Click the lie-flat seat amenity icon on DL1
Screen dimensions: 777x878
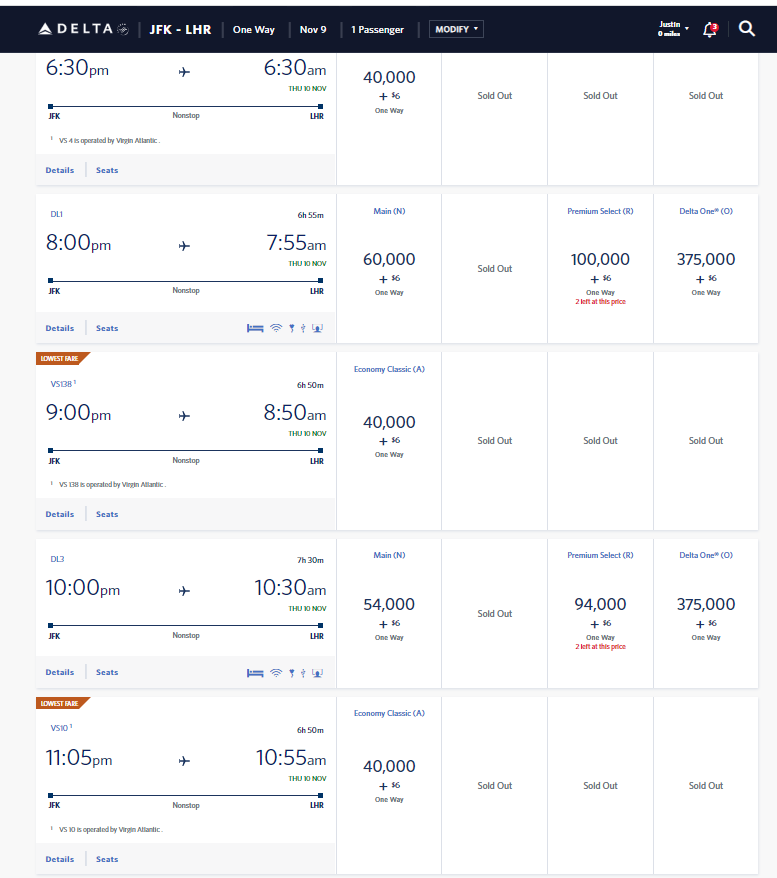coord(255,327)
